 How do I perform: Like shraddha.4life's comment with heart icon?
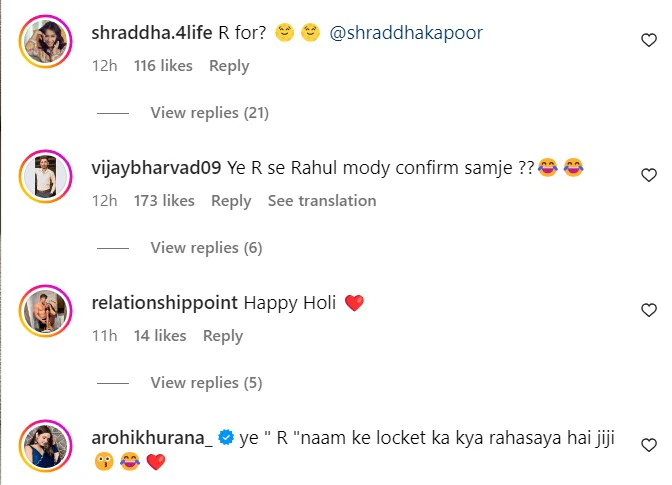pyautogui.click(x=648, y=40)
